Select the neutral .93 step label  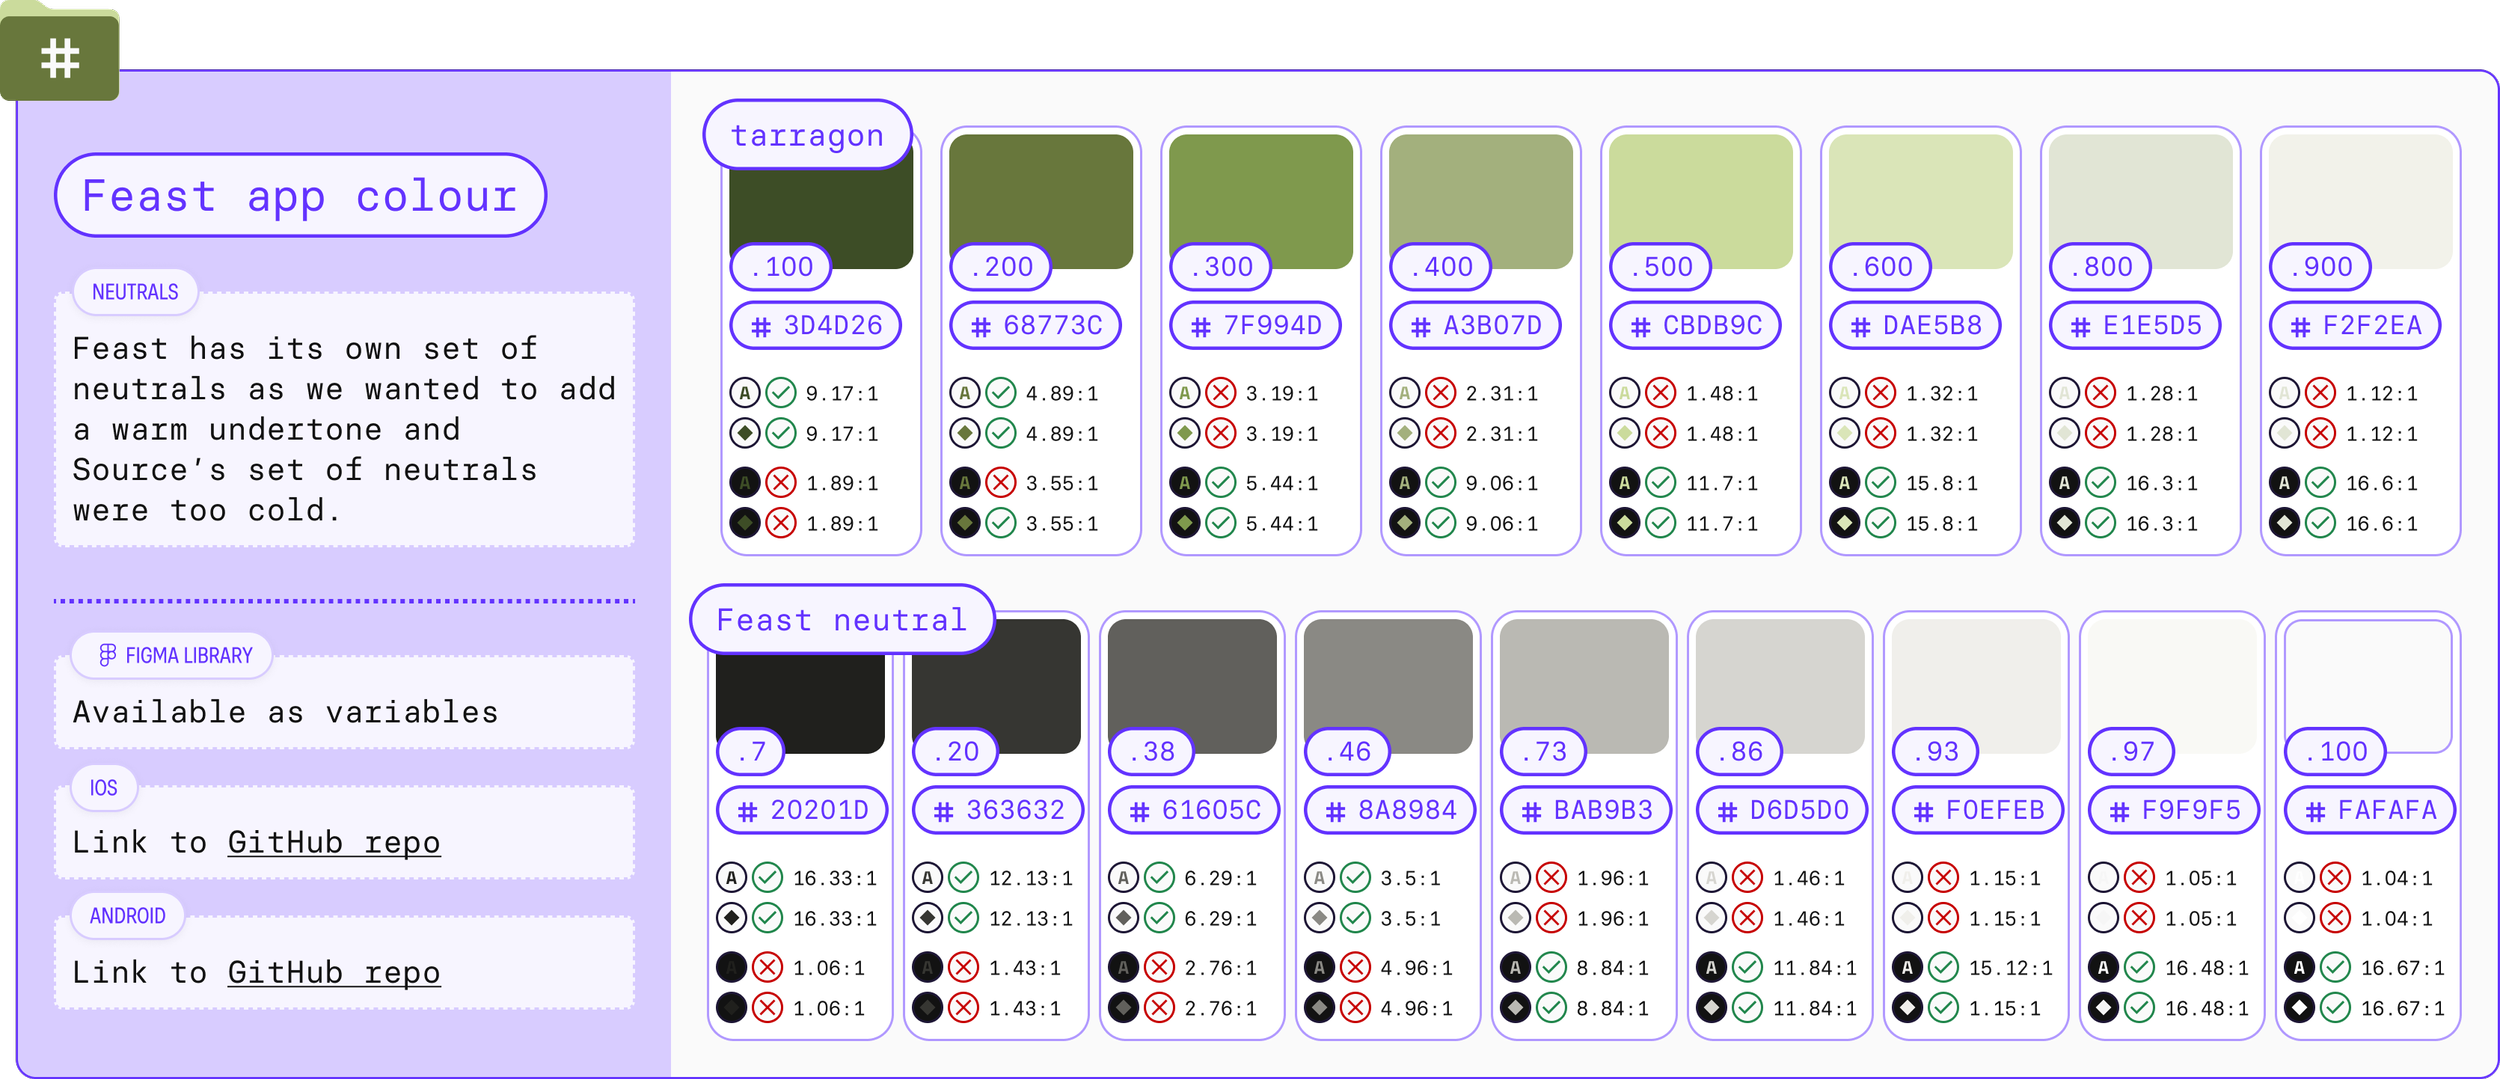pyautogui.click(x=1936, y=752)
